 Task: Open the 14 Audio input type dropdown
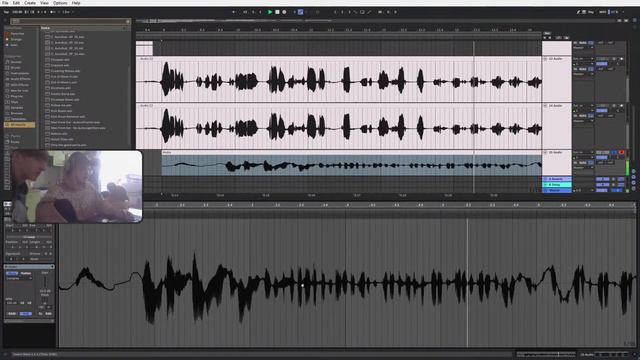point(583,106)
